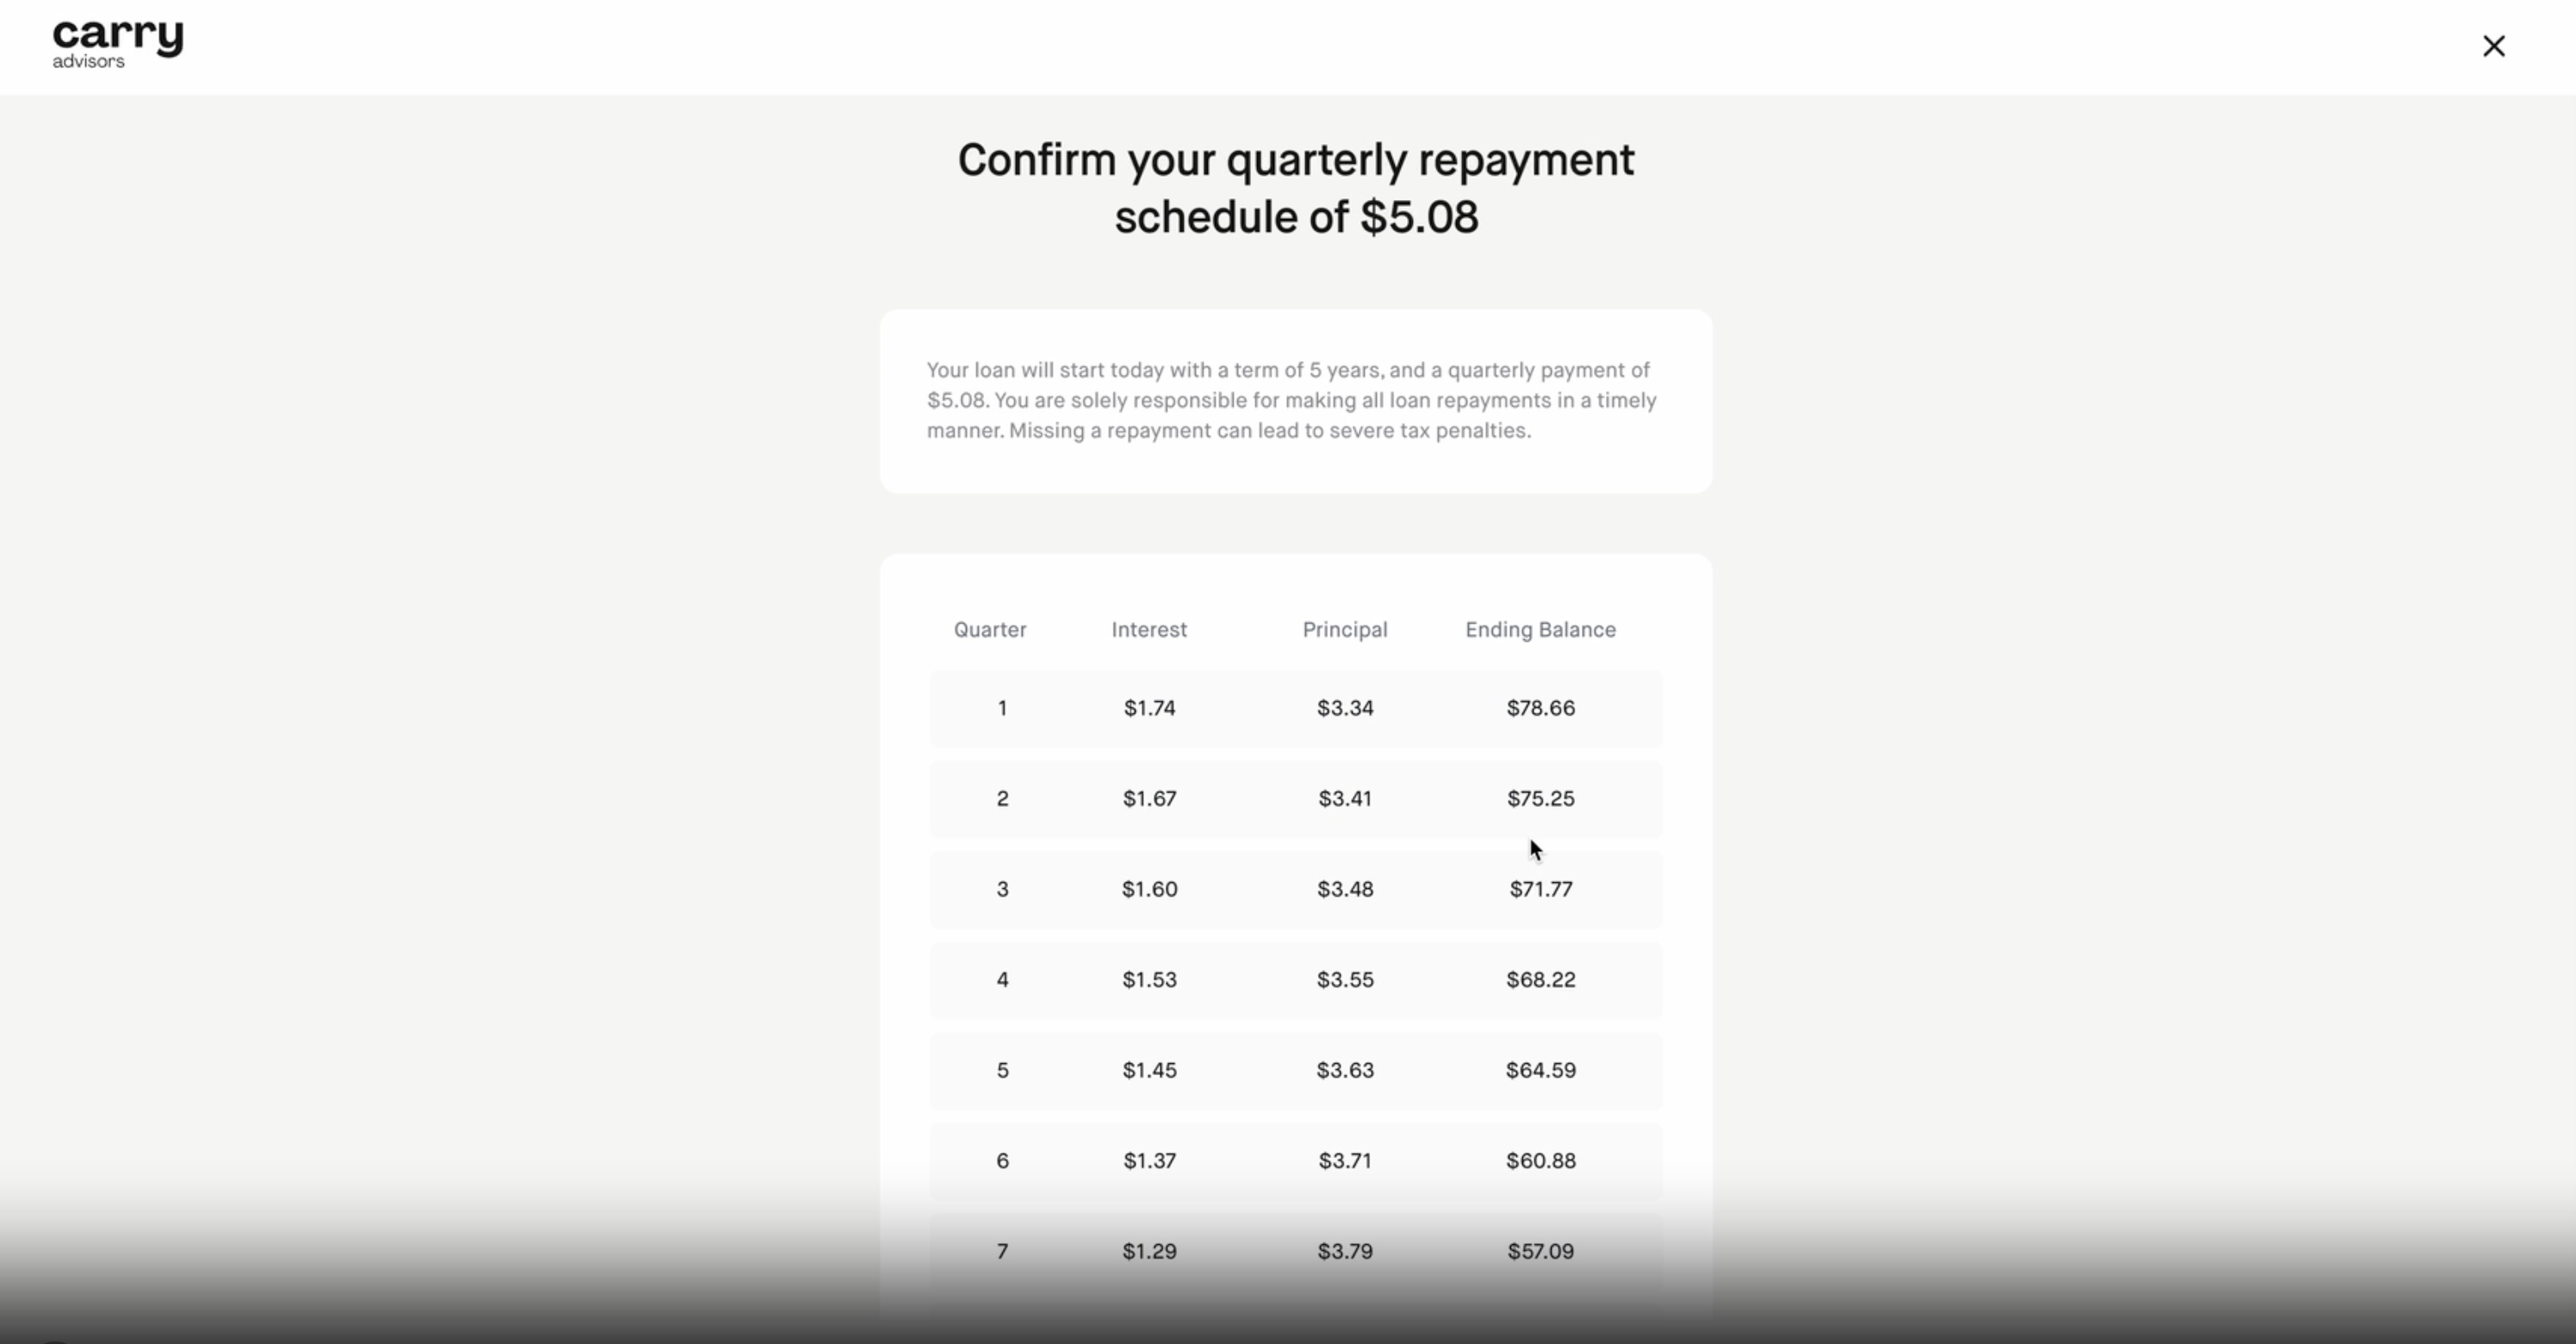Click the $1.60 interest value in quarter 3
Image resolution: width=2576 pixels, height=1344 pixels.
tap(1149, 890)
